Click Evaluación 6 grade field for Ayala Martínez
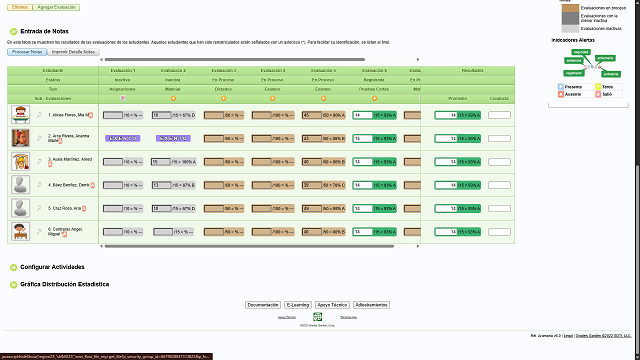The height and width of the screenshot is (360, 640). (362, 162)
